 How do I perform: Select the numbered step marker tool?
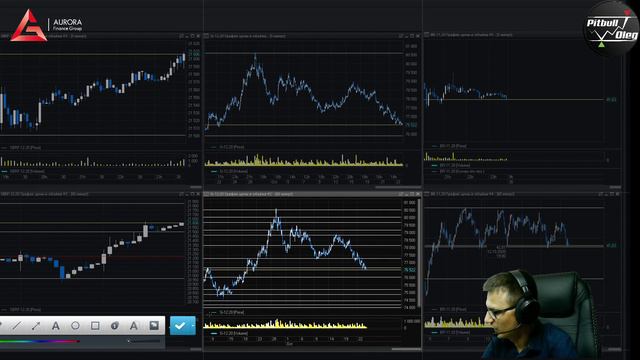point(115,325)
